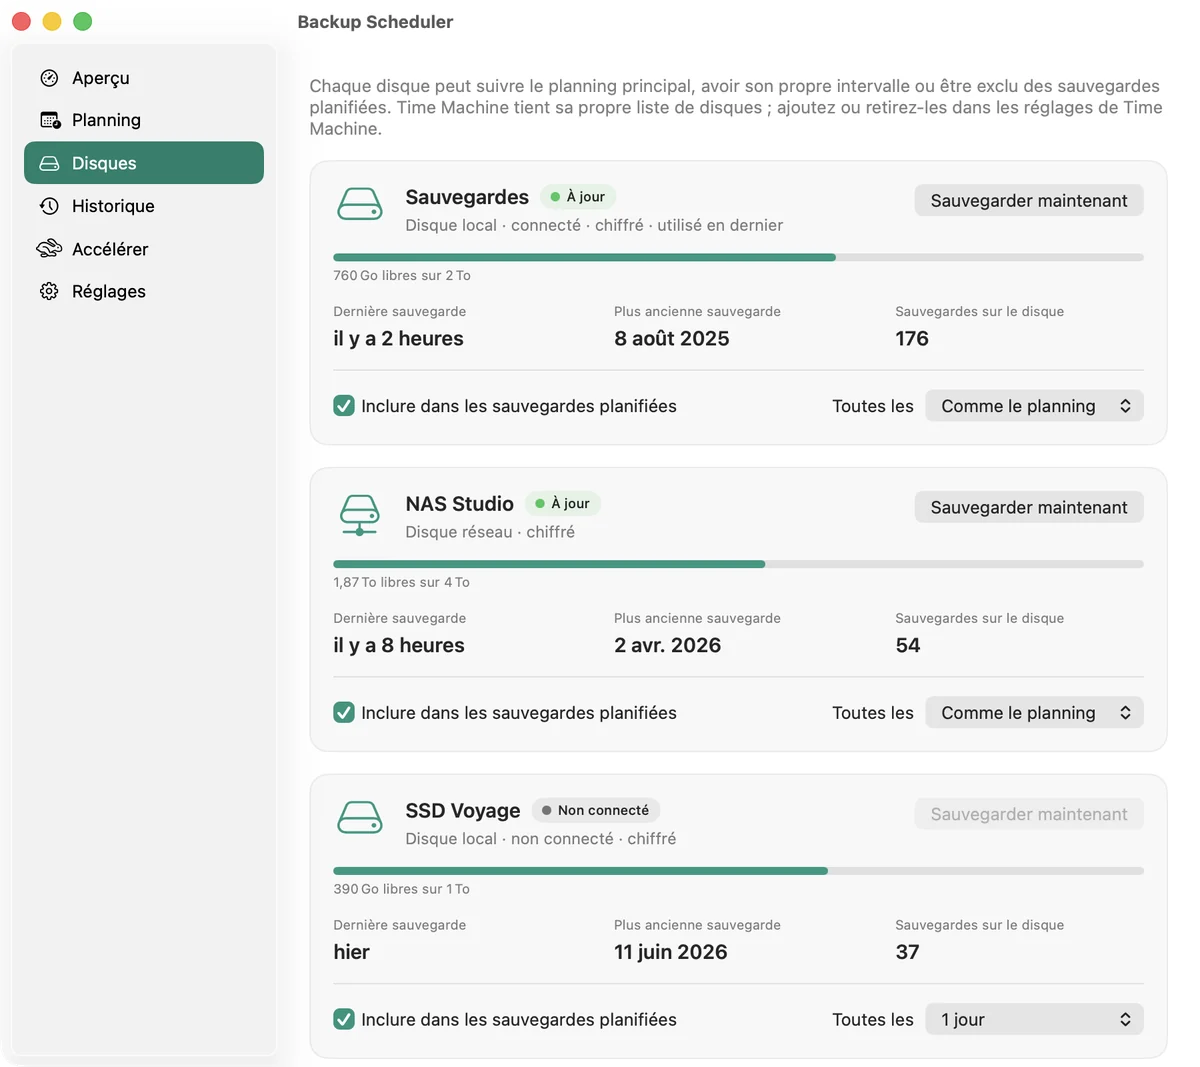1200x1067 pixels.
Task: Click the NAS Studio network disk icon
Action: (x=360, y=515)
